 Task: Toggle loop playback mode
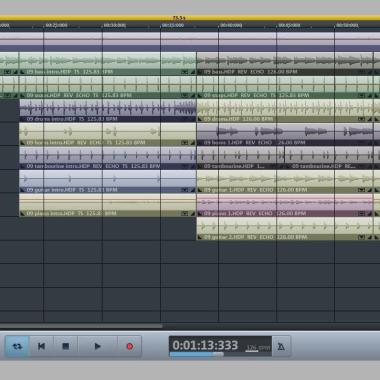[x=17, y=347]
